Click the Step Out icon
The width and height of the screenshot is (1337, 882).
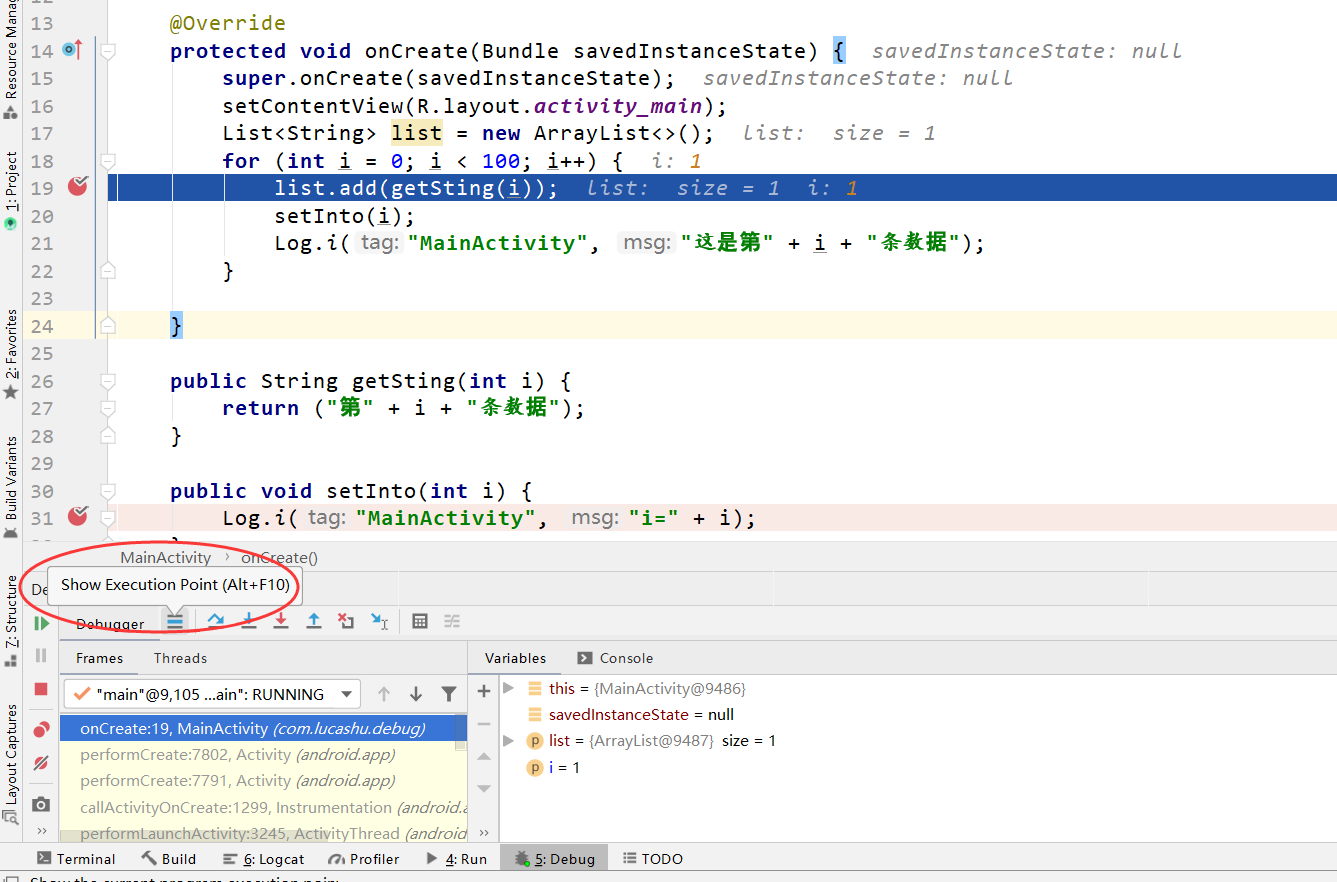click(314, 621)
